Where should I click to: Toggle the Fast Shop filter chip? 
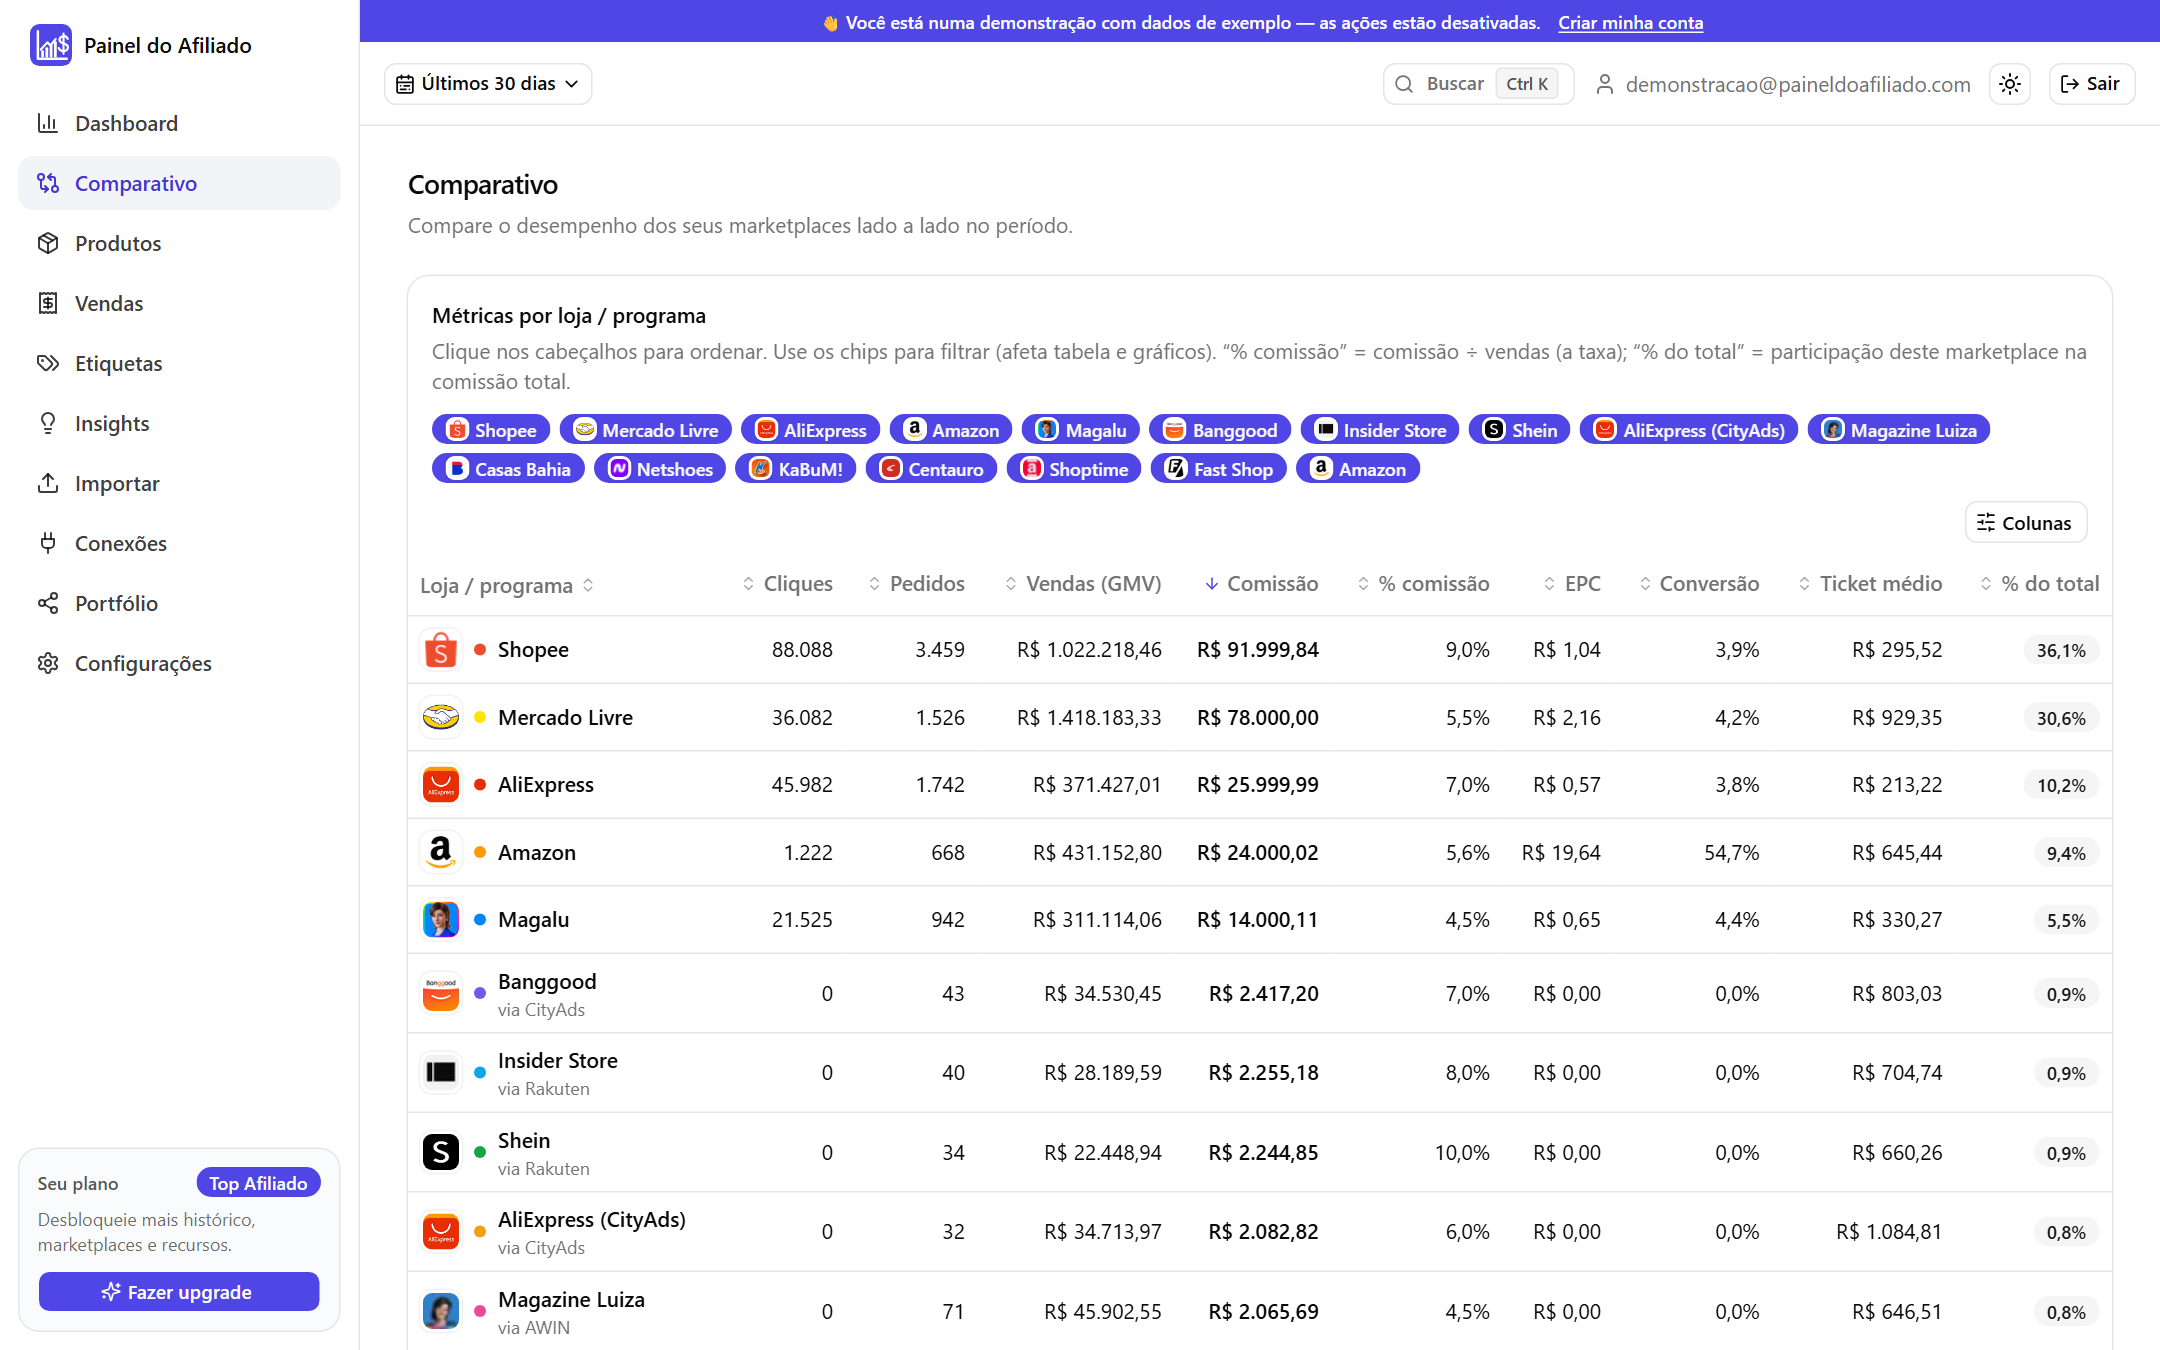pyautogui.click(x=1219, y=469)
